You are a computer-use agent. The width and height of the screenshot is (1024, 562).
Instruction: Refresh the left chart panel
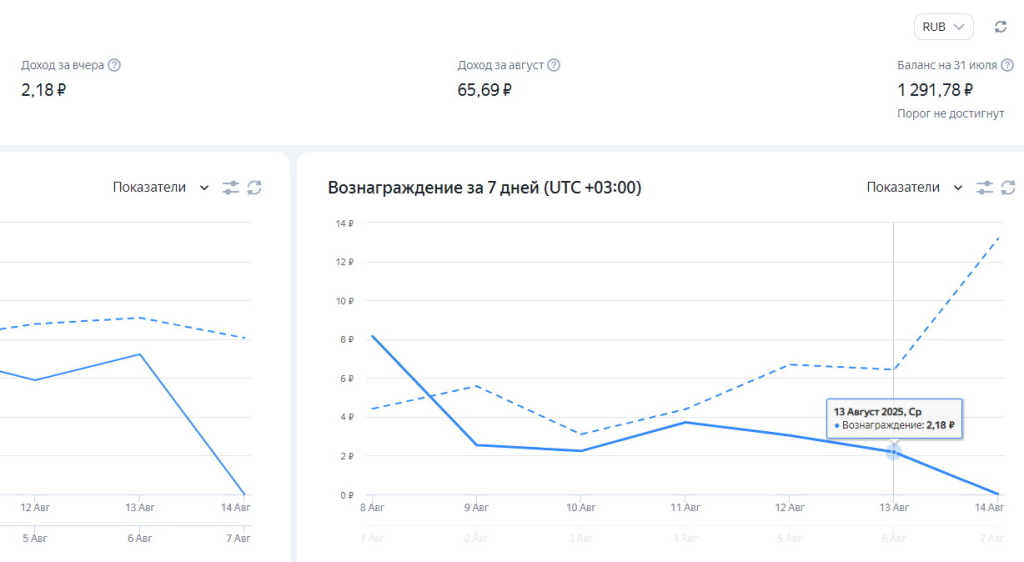tap(255, 188)
